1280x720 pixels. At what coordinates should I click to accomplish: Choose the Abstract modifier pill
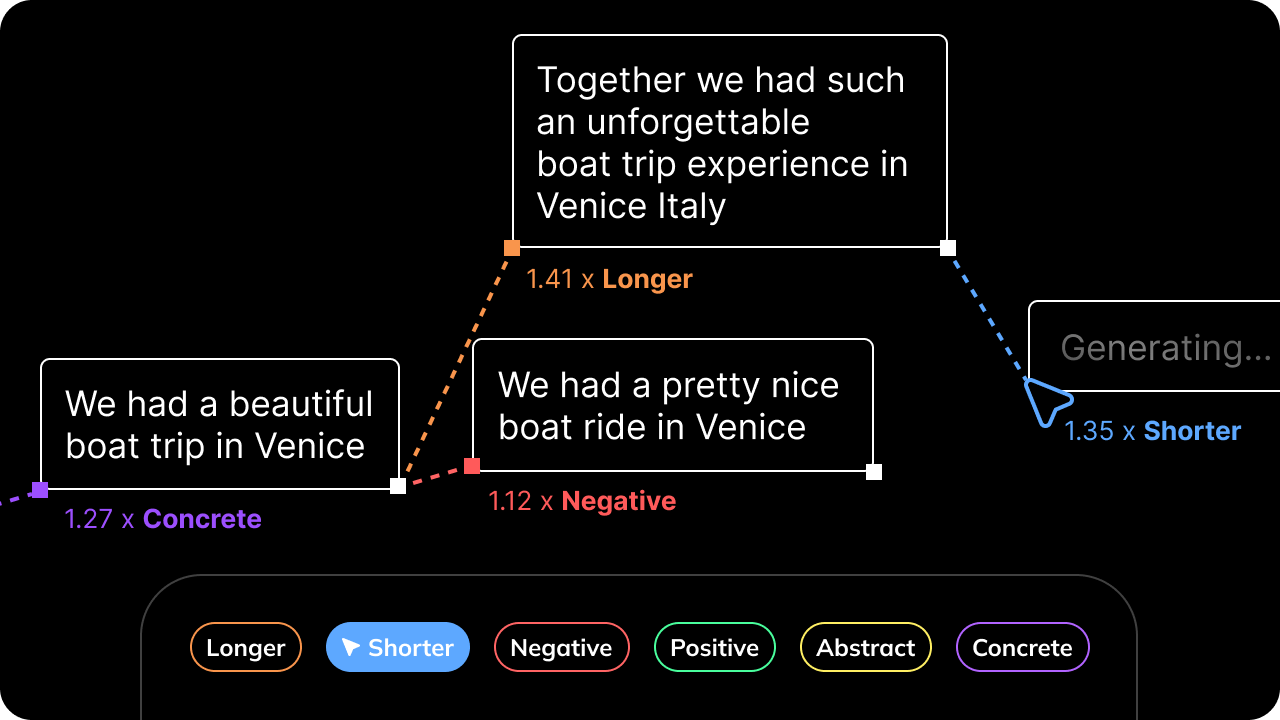(866, 647)
